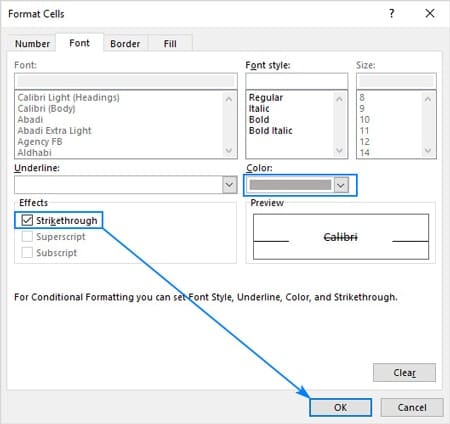Click font style list scroll up arrow

tap(339, 99)
